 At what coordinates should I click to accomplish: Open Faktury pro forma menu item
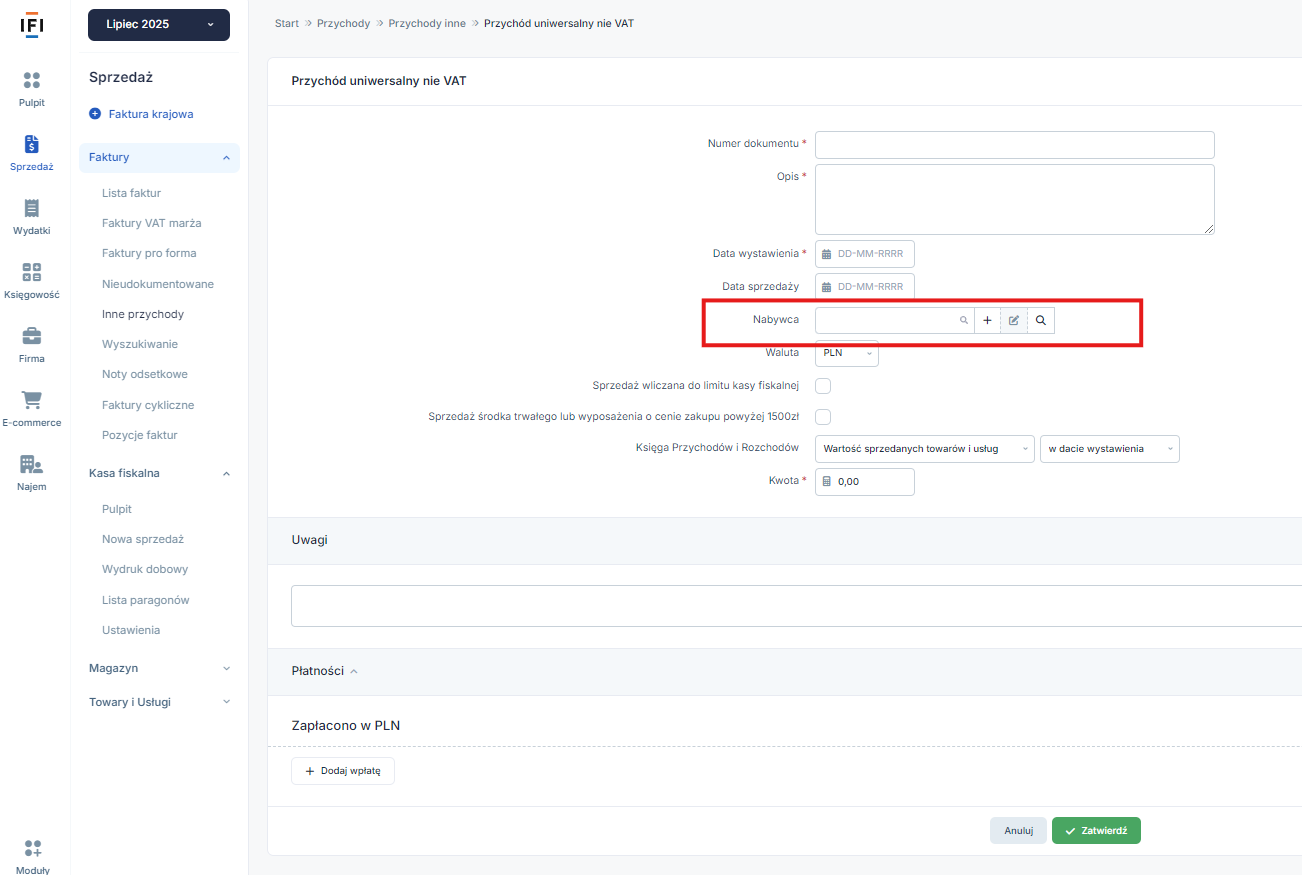[x=149, y=253]
